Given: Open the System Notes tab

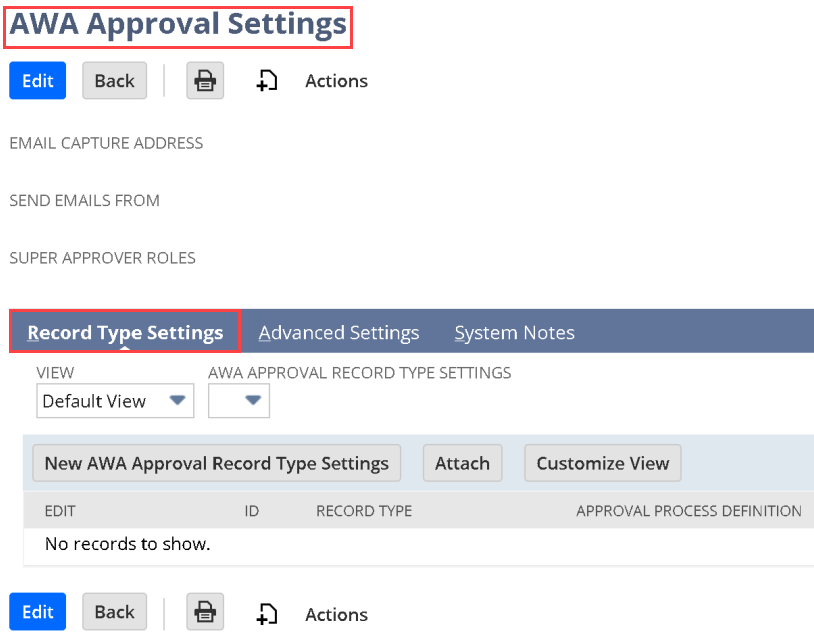Looking at the screenshot, I should [514, 333].
